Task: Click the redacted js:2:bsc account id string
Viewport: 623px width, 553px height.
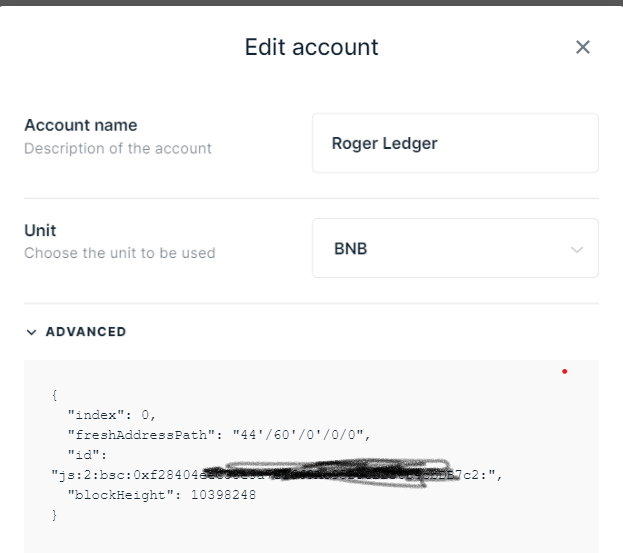Action: (277, 475)
